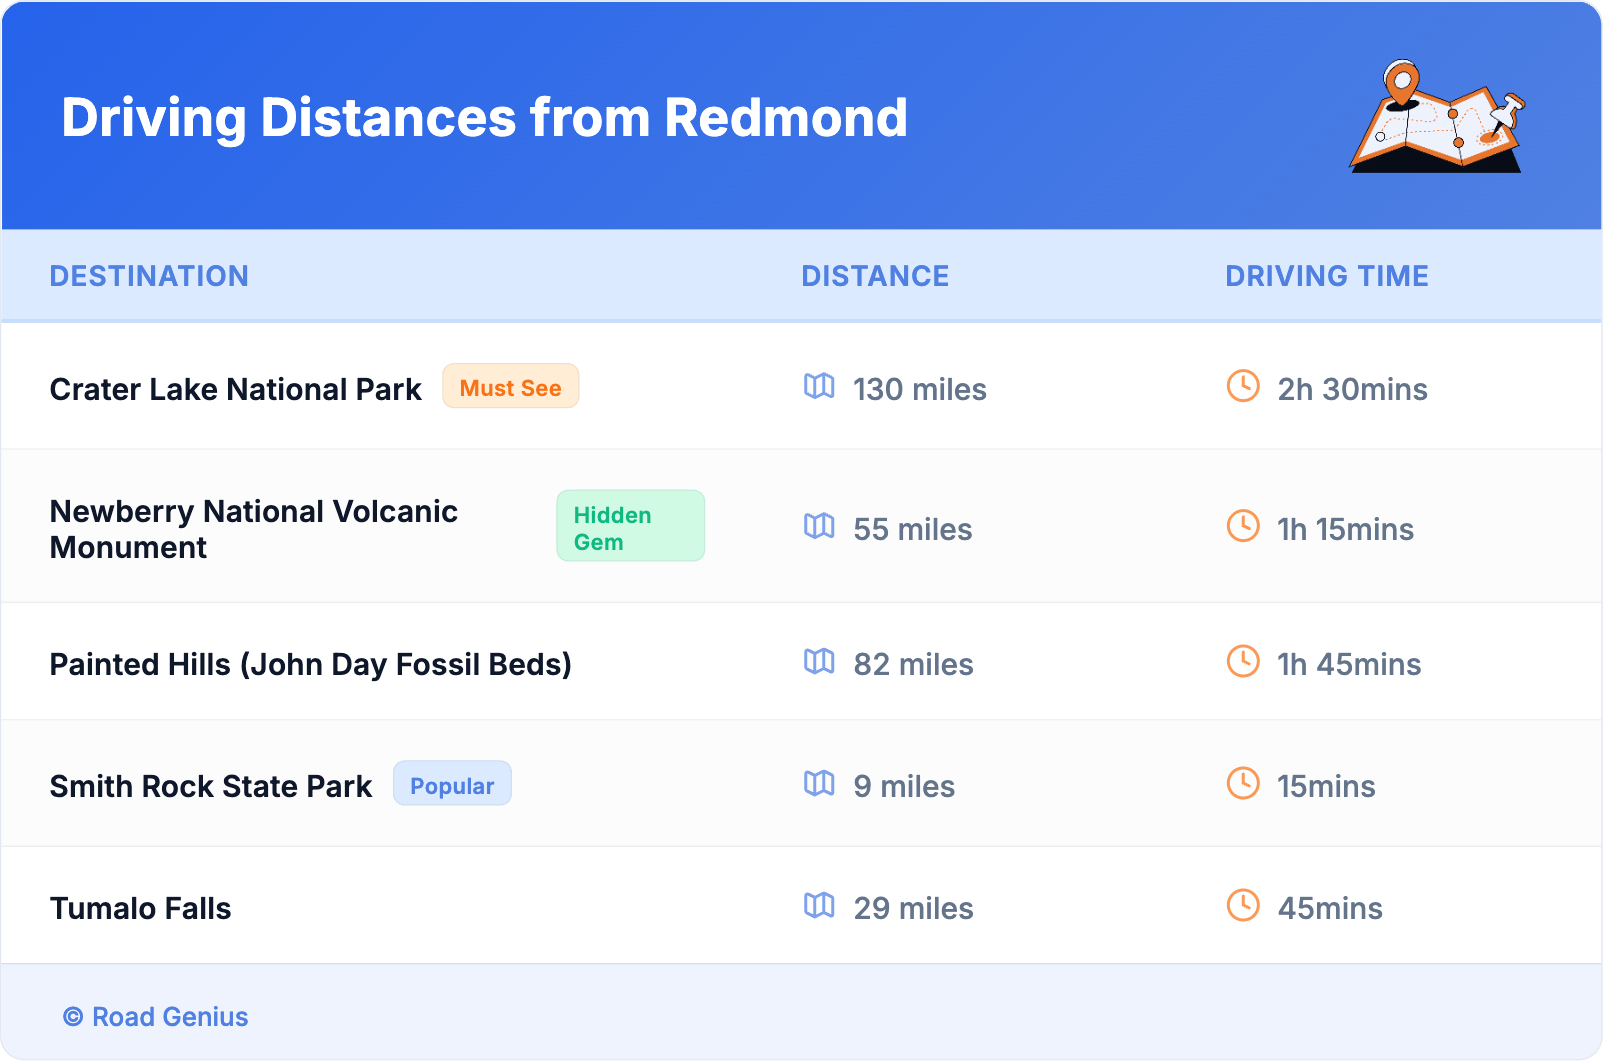
Task: Click the clock icon beside 1h 45mins
Action: 1243,661
